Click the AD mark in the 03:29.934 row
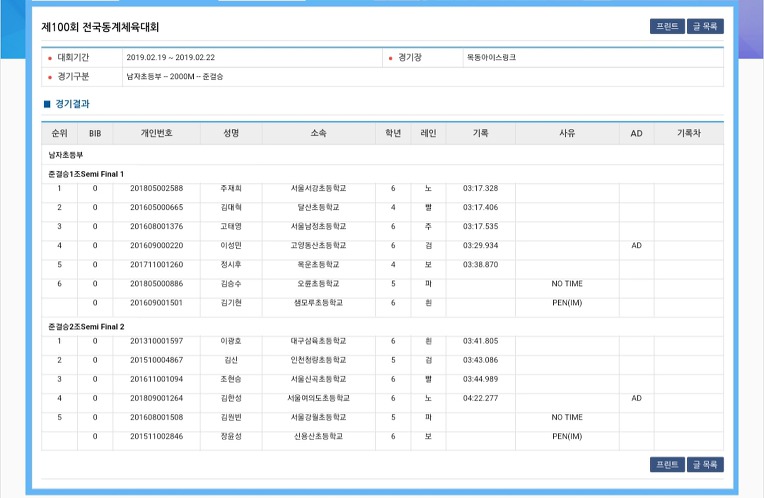The height and width of the screenshot is (498, 764). [x=636, y=245]
